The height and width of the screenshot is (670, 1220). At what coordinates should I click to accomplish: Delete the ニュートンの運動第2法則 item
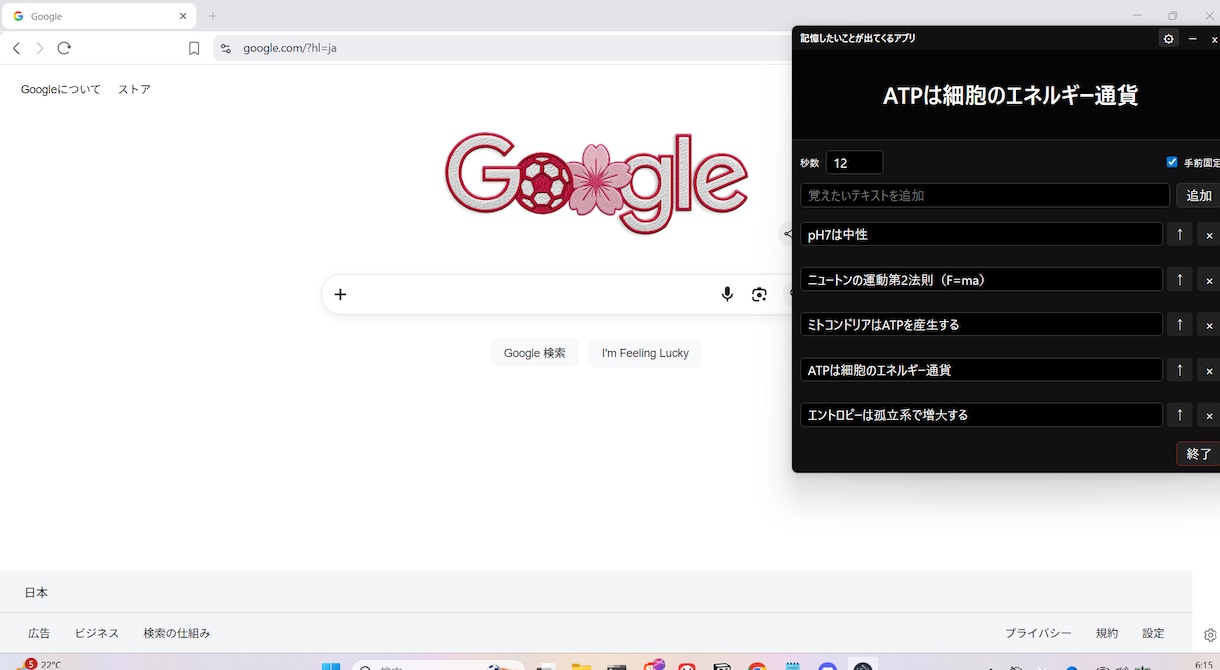pos(1209,280)
